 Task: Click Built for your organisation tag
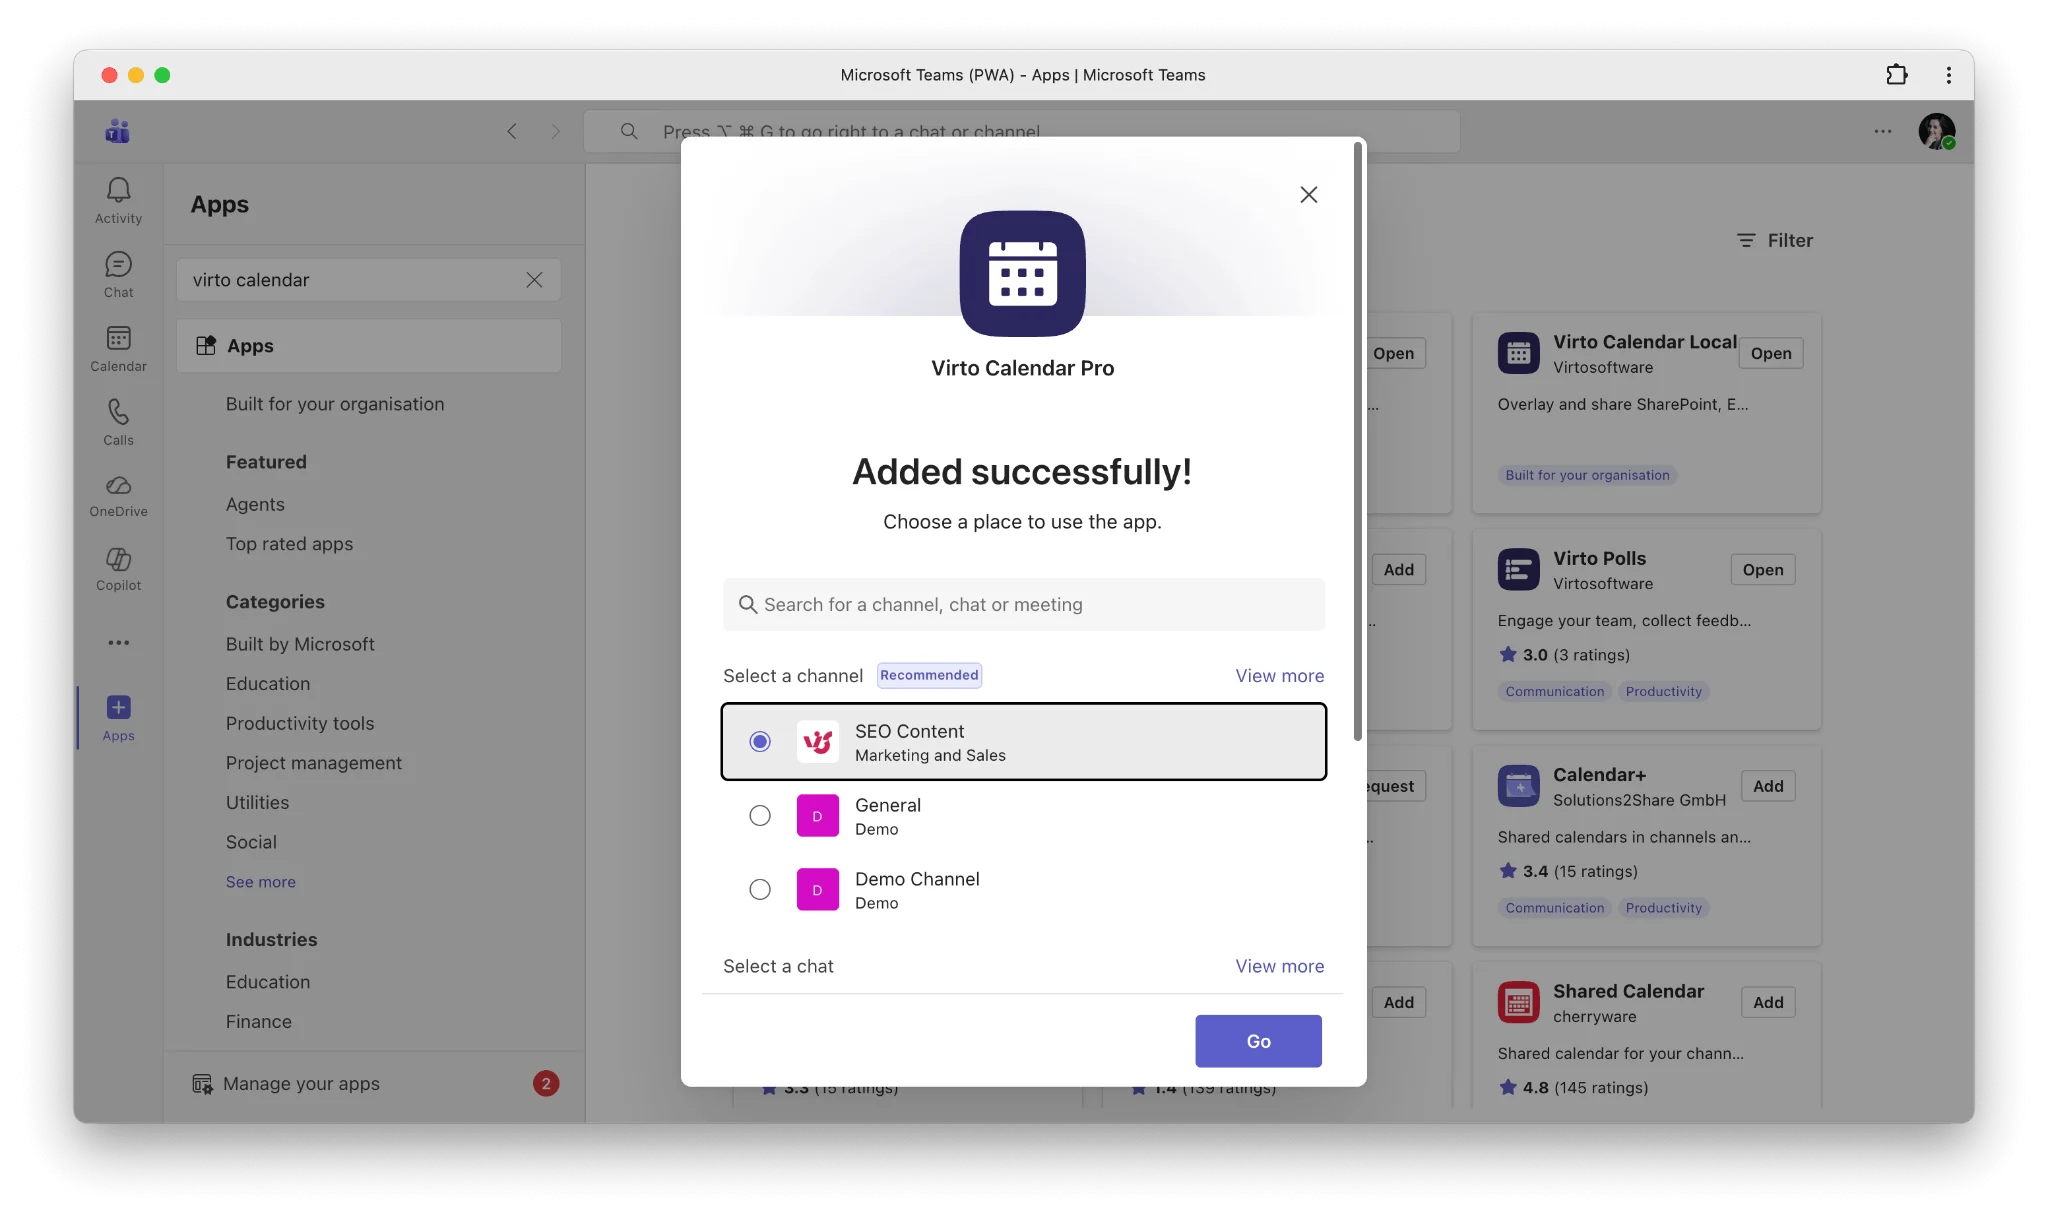pyautogui.click(x=1587, y=475)
